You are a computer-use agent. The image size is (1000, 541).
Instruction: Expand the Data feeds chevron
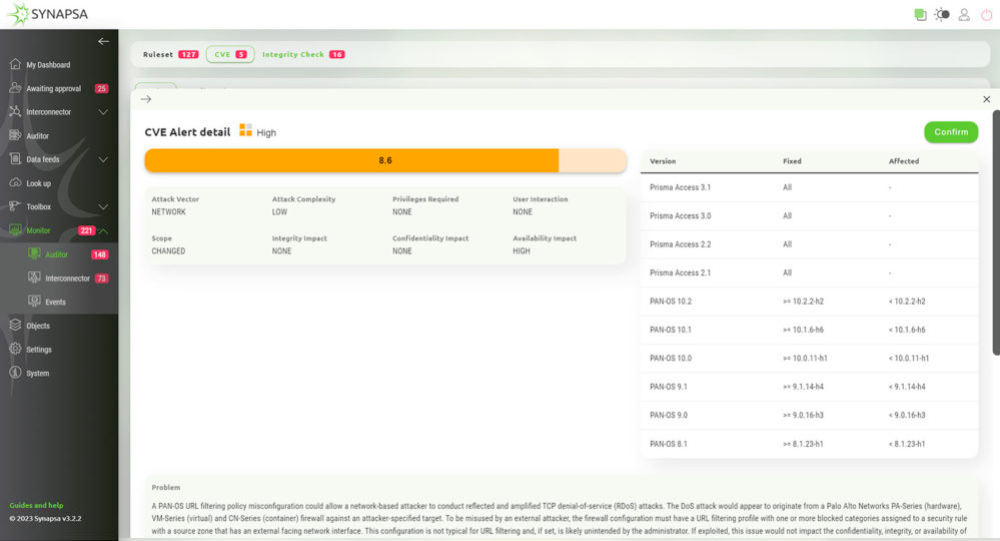pos(103,159)
